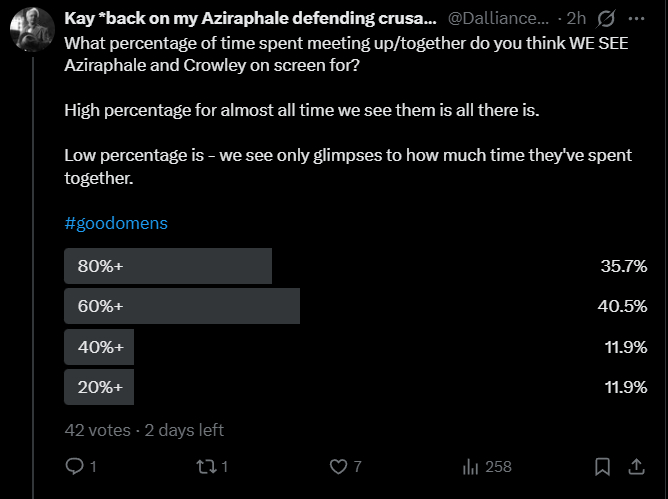Open Kay's display name profile link
Screen dimensions: 668x499
click(x=250, y=18)
